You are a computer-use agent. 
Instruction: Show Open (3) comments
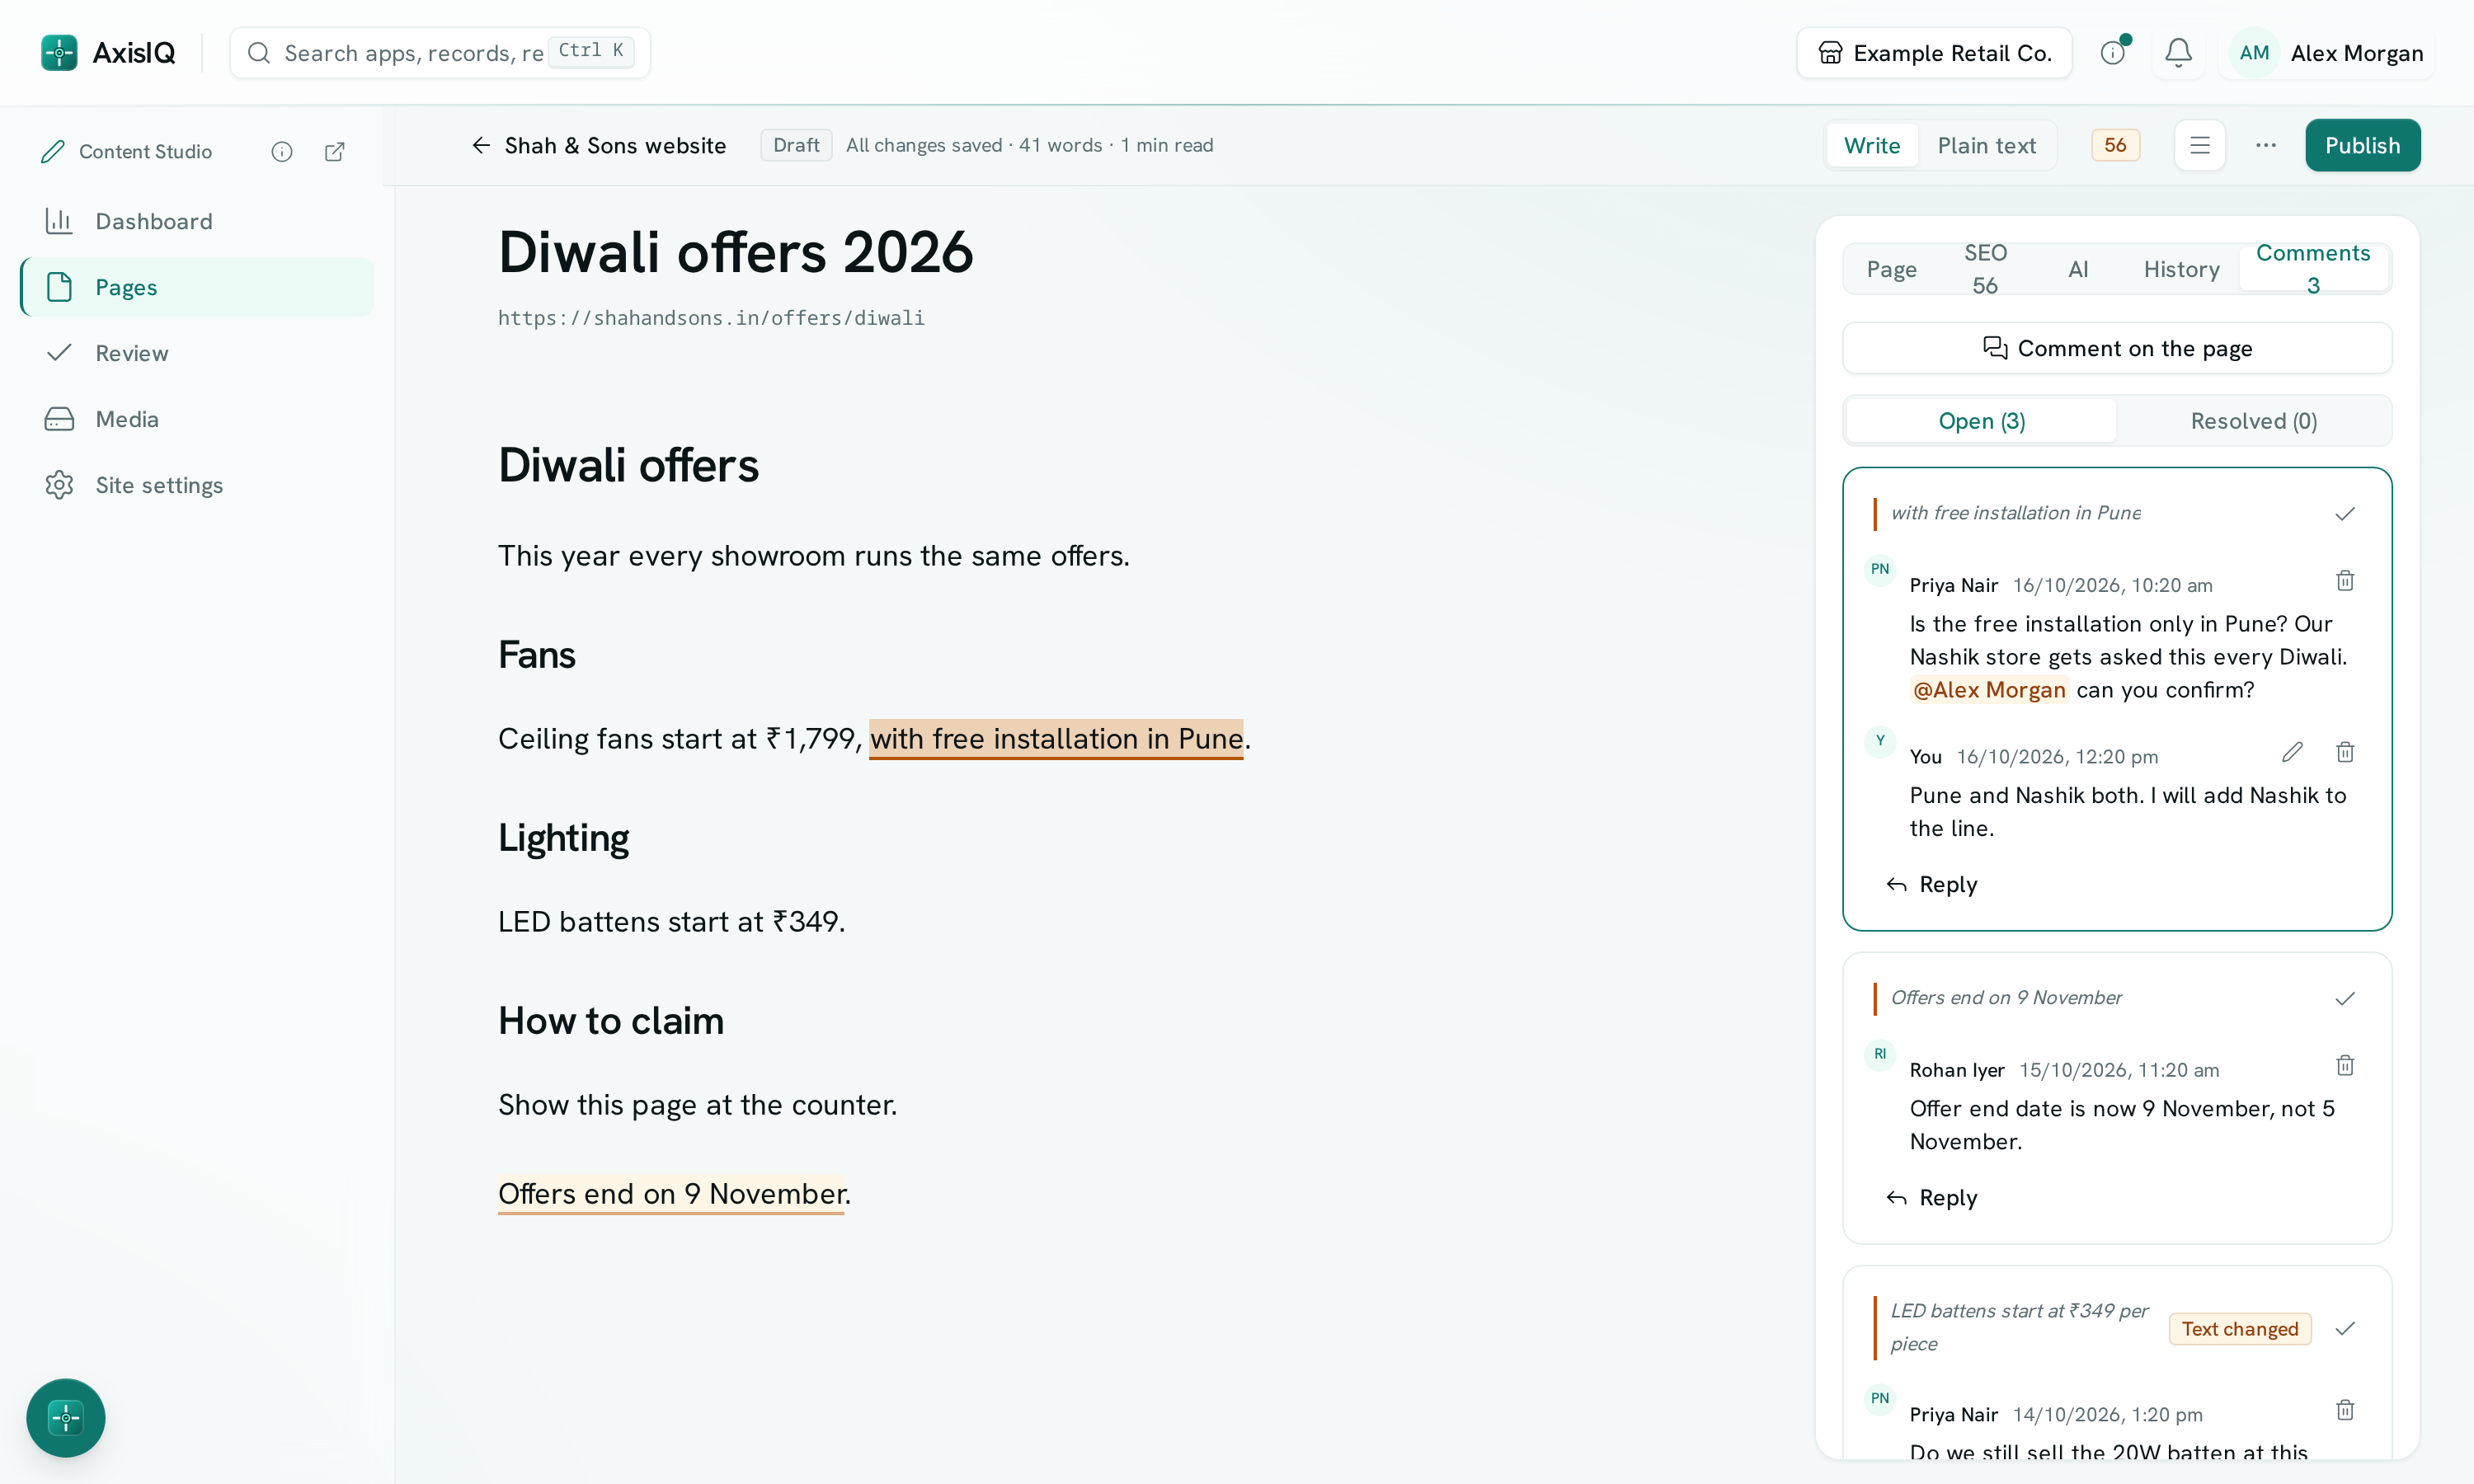point(1981,421)
